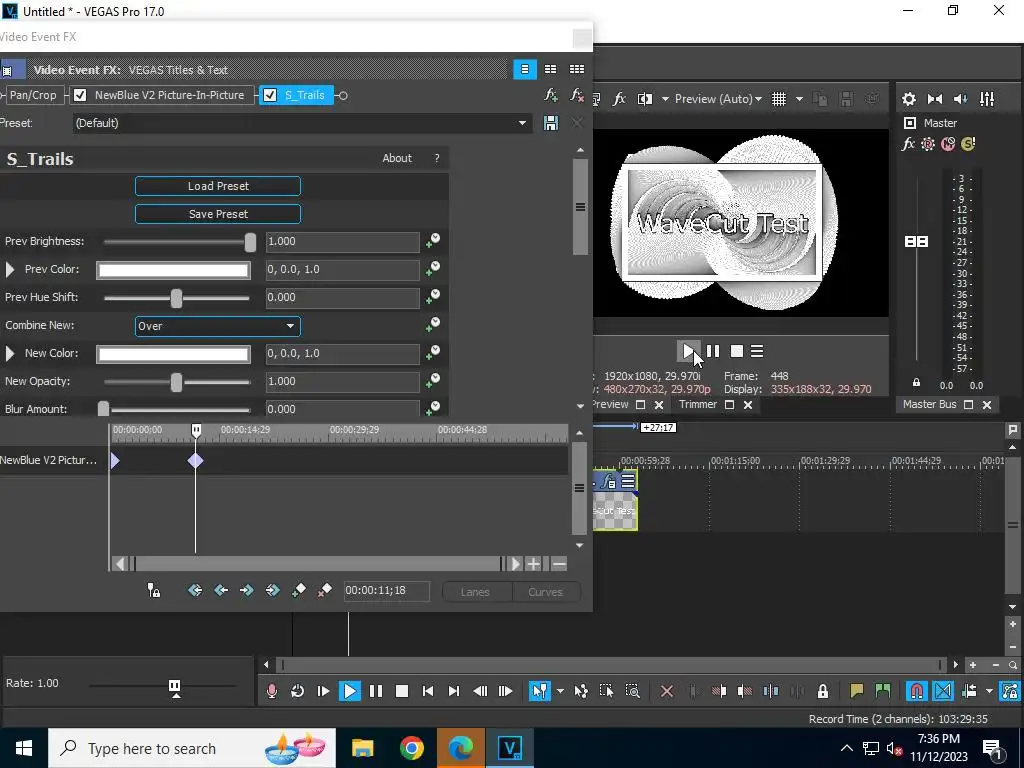Screen dimensions: 1024x768
Task: Open S_Trails help question mark
Action: point(437,158)
